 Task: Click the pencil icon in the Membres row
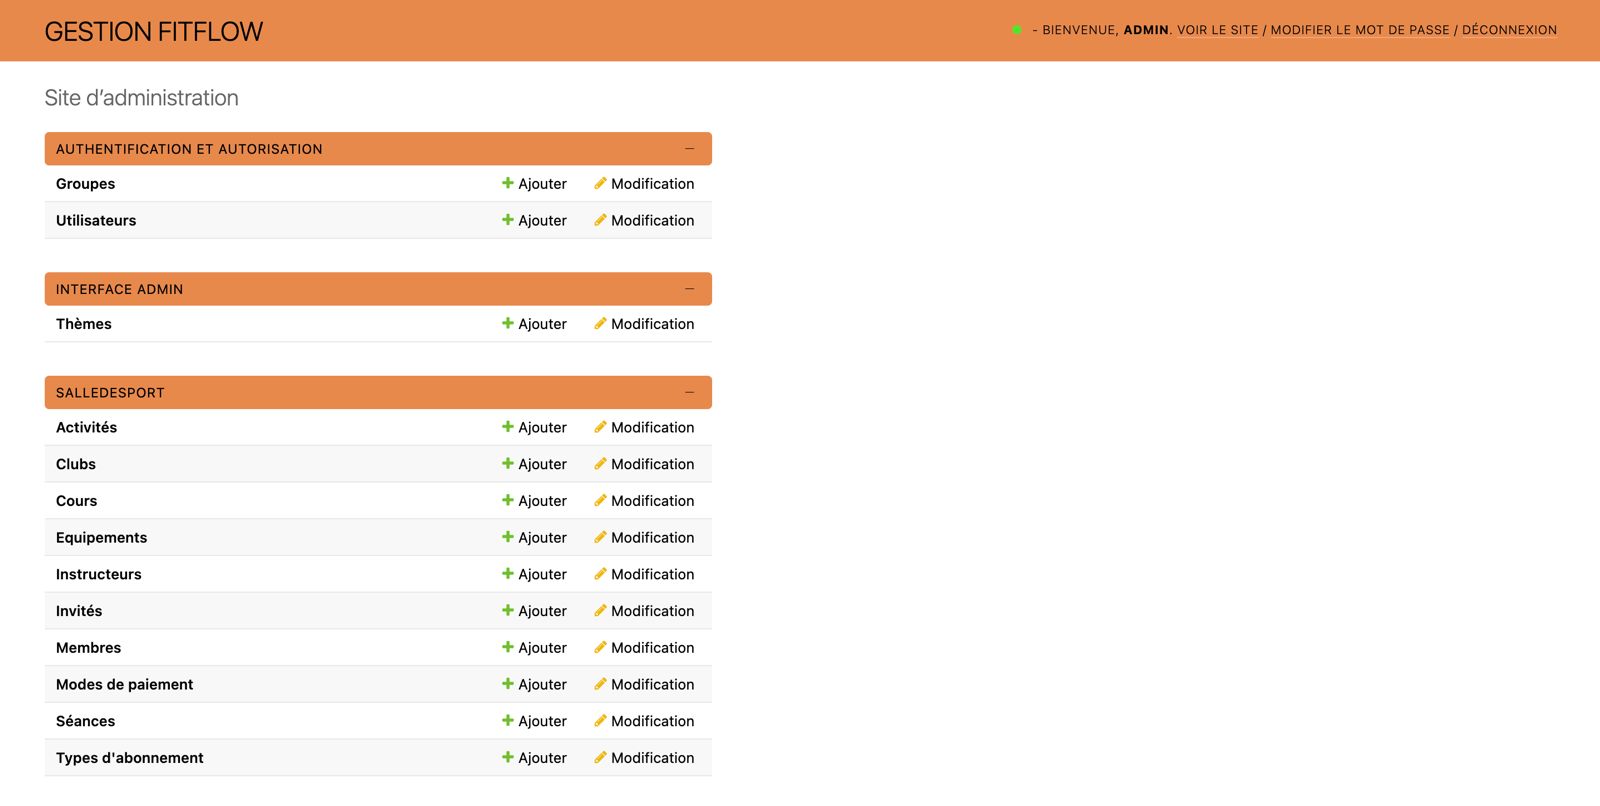click(x=600, y=647)
